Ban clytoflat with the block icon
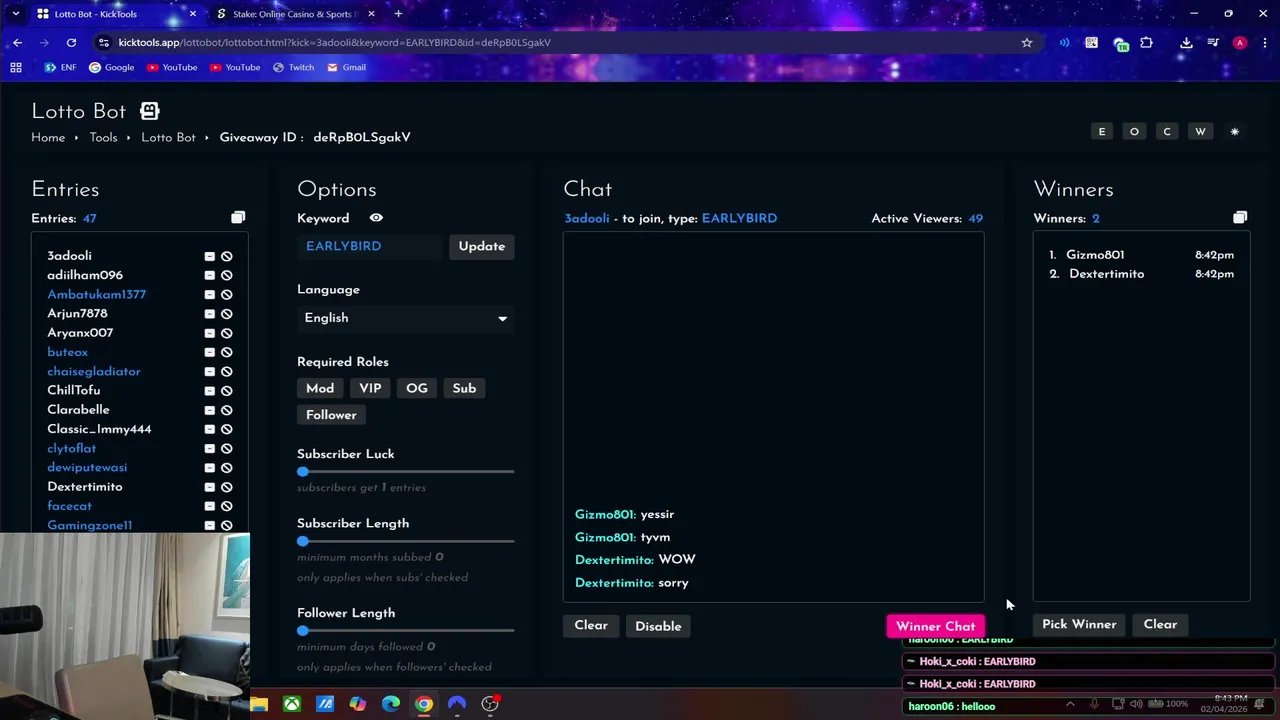The image size is (1280, 720). coord(227,449)
